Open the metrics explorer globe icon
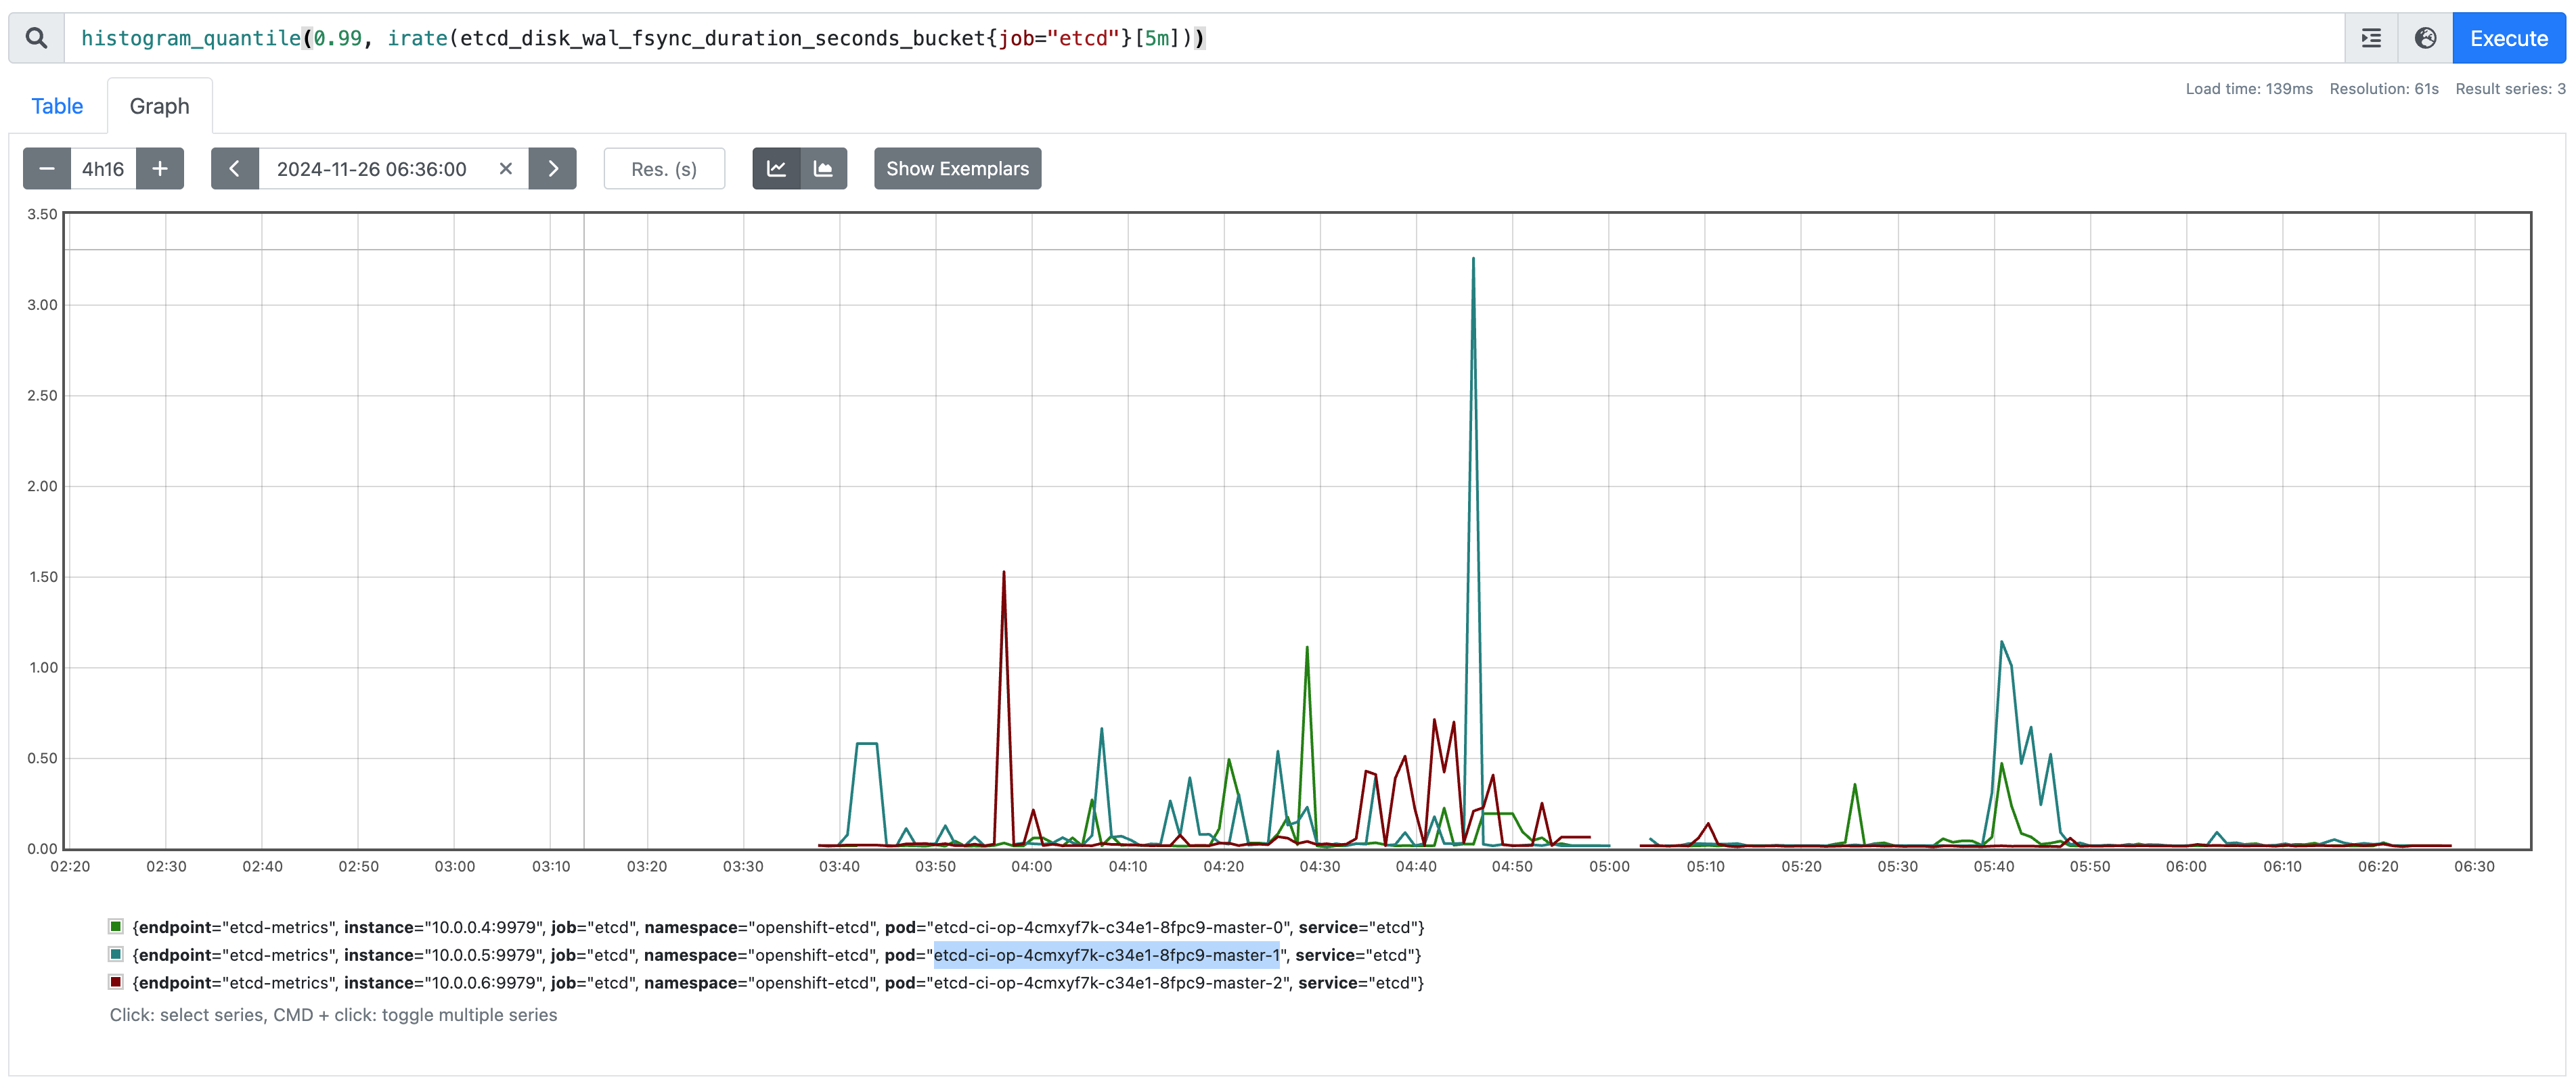The height and width of the screenshot is (1088, 2576). pyautogui.click(x=2425, y=38)
